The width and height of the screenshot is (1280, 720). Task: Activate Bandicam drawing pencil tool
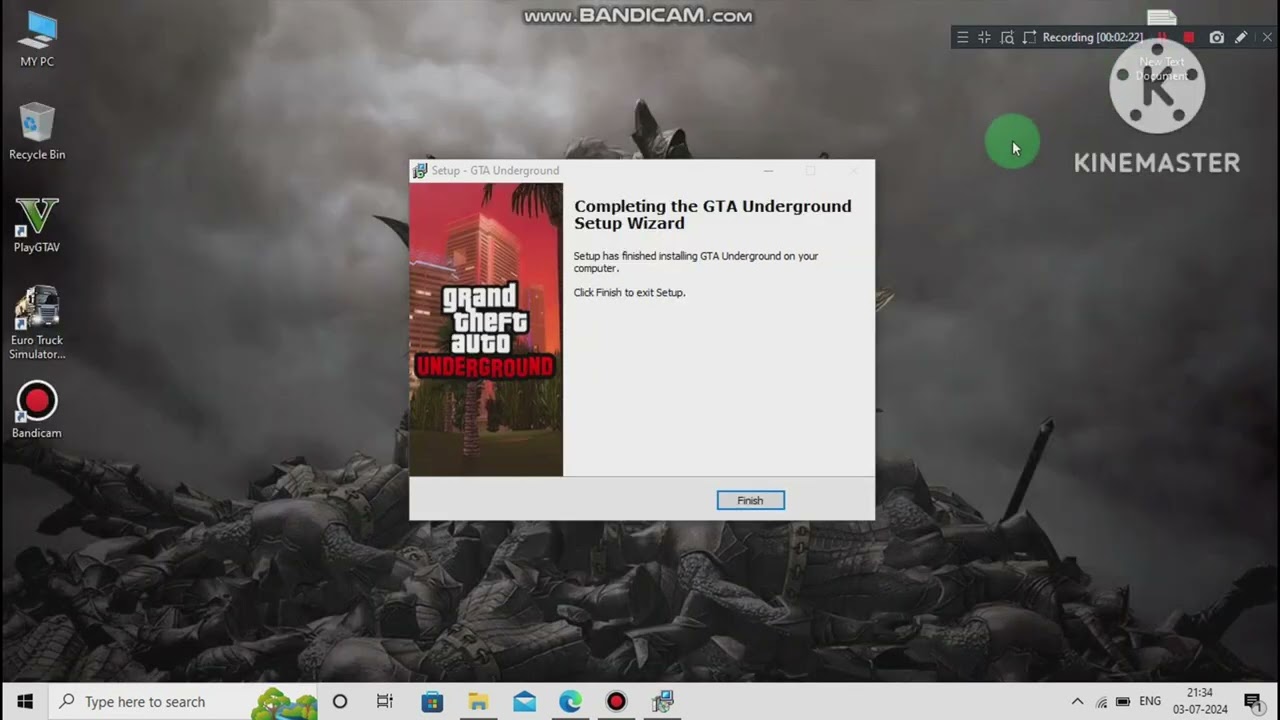1241,37
